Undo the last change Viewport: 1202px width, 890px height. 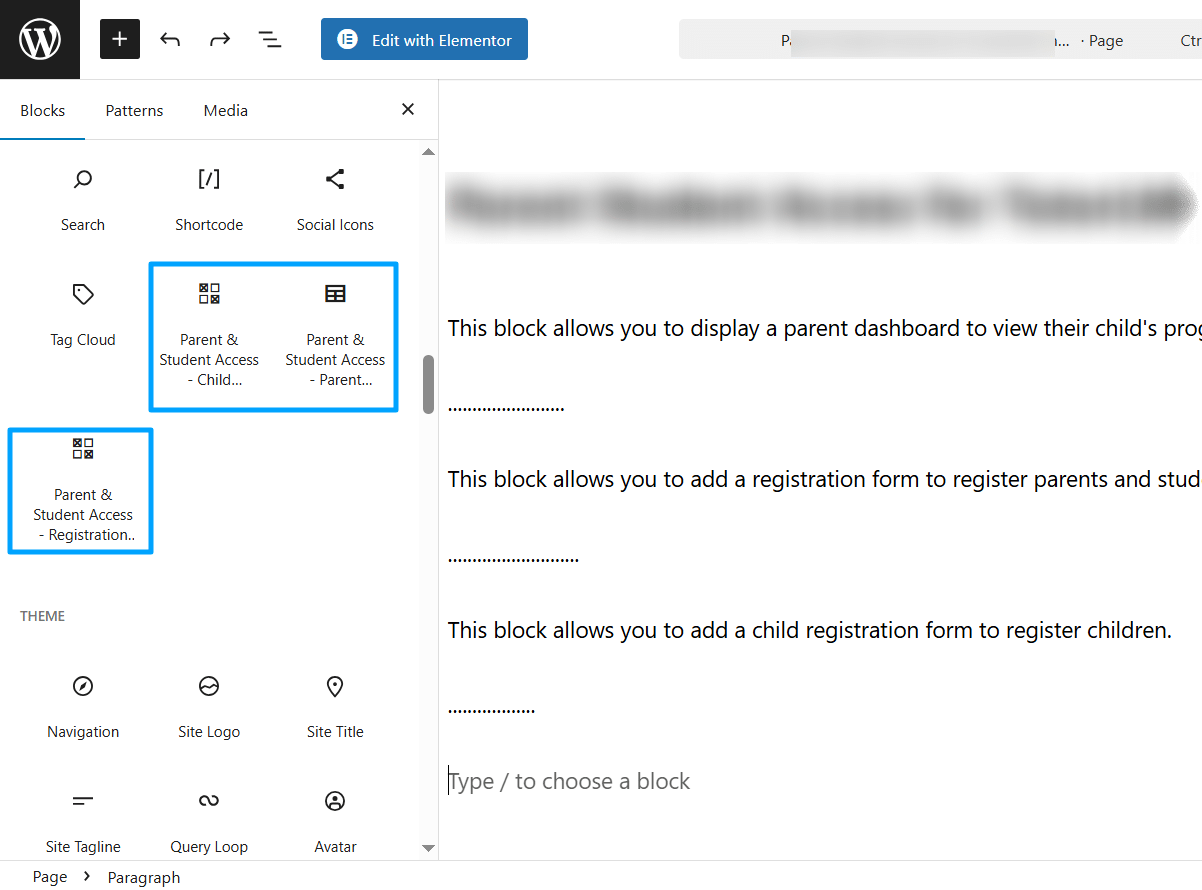click(x=170, y=40)
